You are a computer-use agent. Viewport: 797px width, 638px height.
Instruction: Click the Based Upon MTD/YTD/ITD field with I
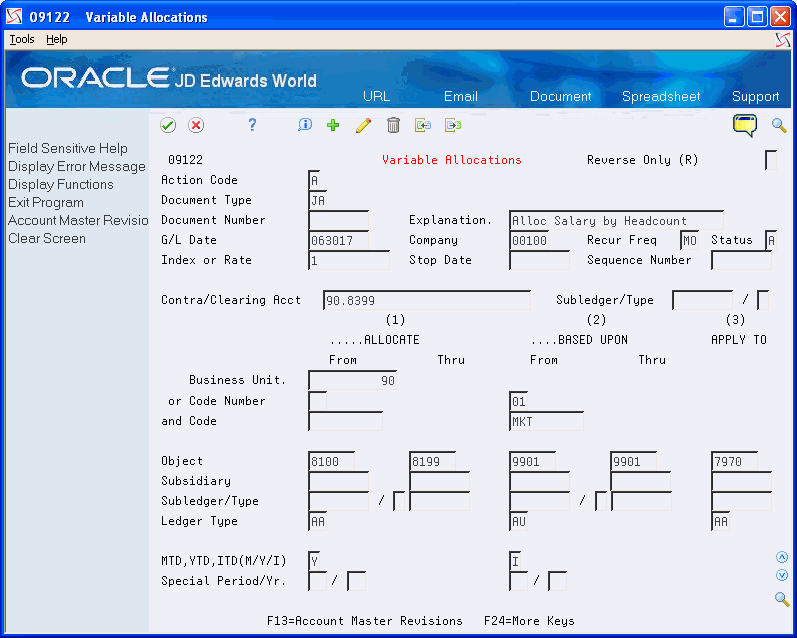[x=515, y=561]
